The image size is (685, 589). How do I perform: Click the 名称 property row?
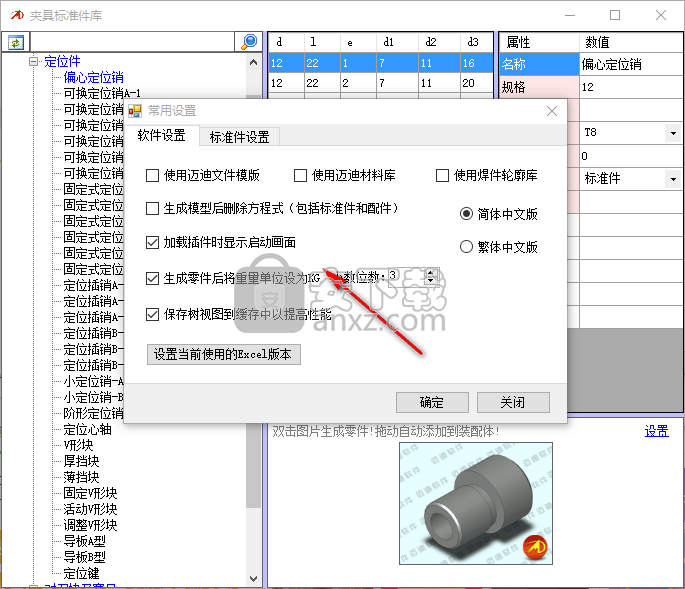591,65
